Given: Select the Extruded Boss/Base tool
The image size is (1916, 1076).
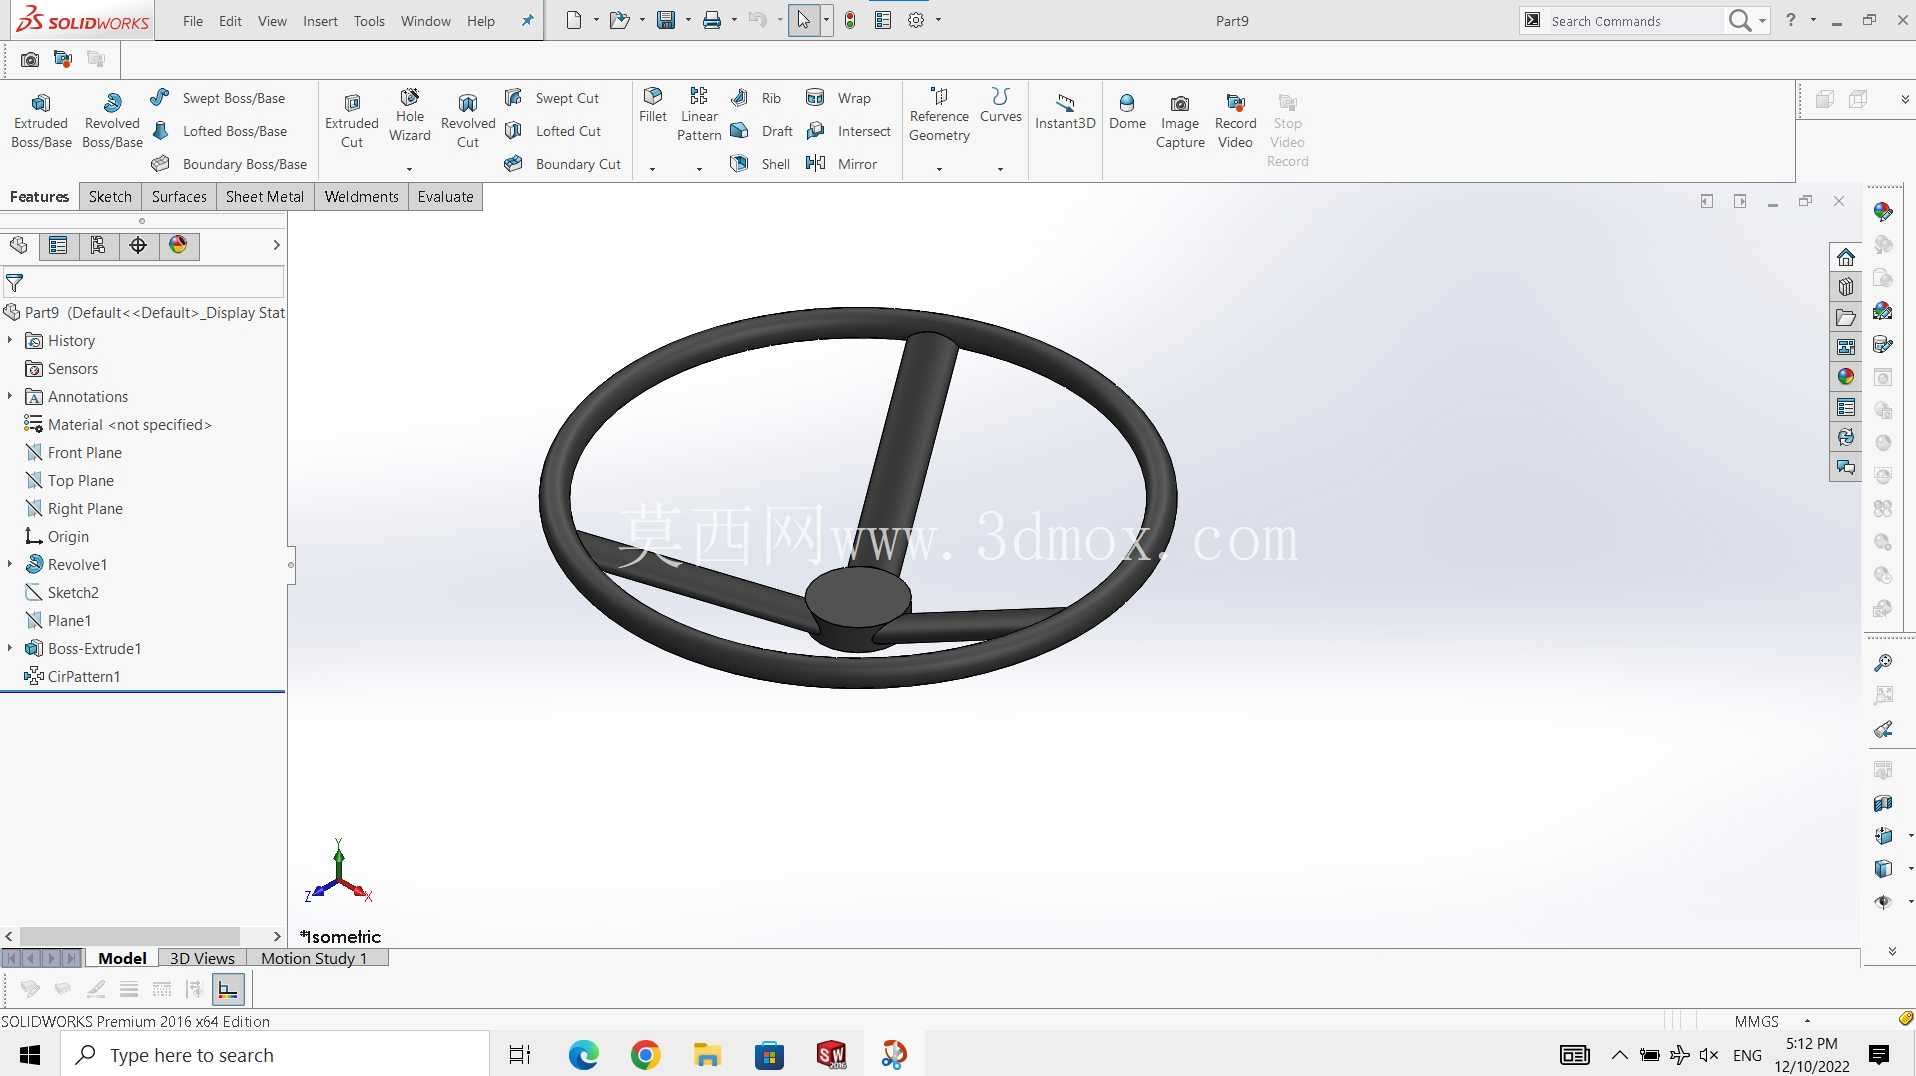Looking at the screenshot, I should pyautogui.click(x=41, y=121).
